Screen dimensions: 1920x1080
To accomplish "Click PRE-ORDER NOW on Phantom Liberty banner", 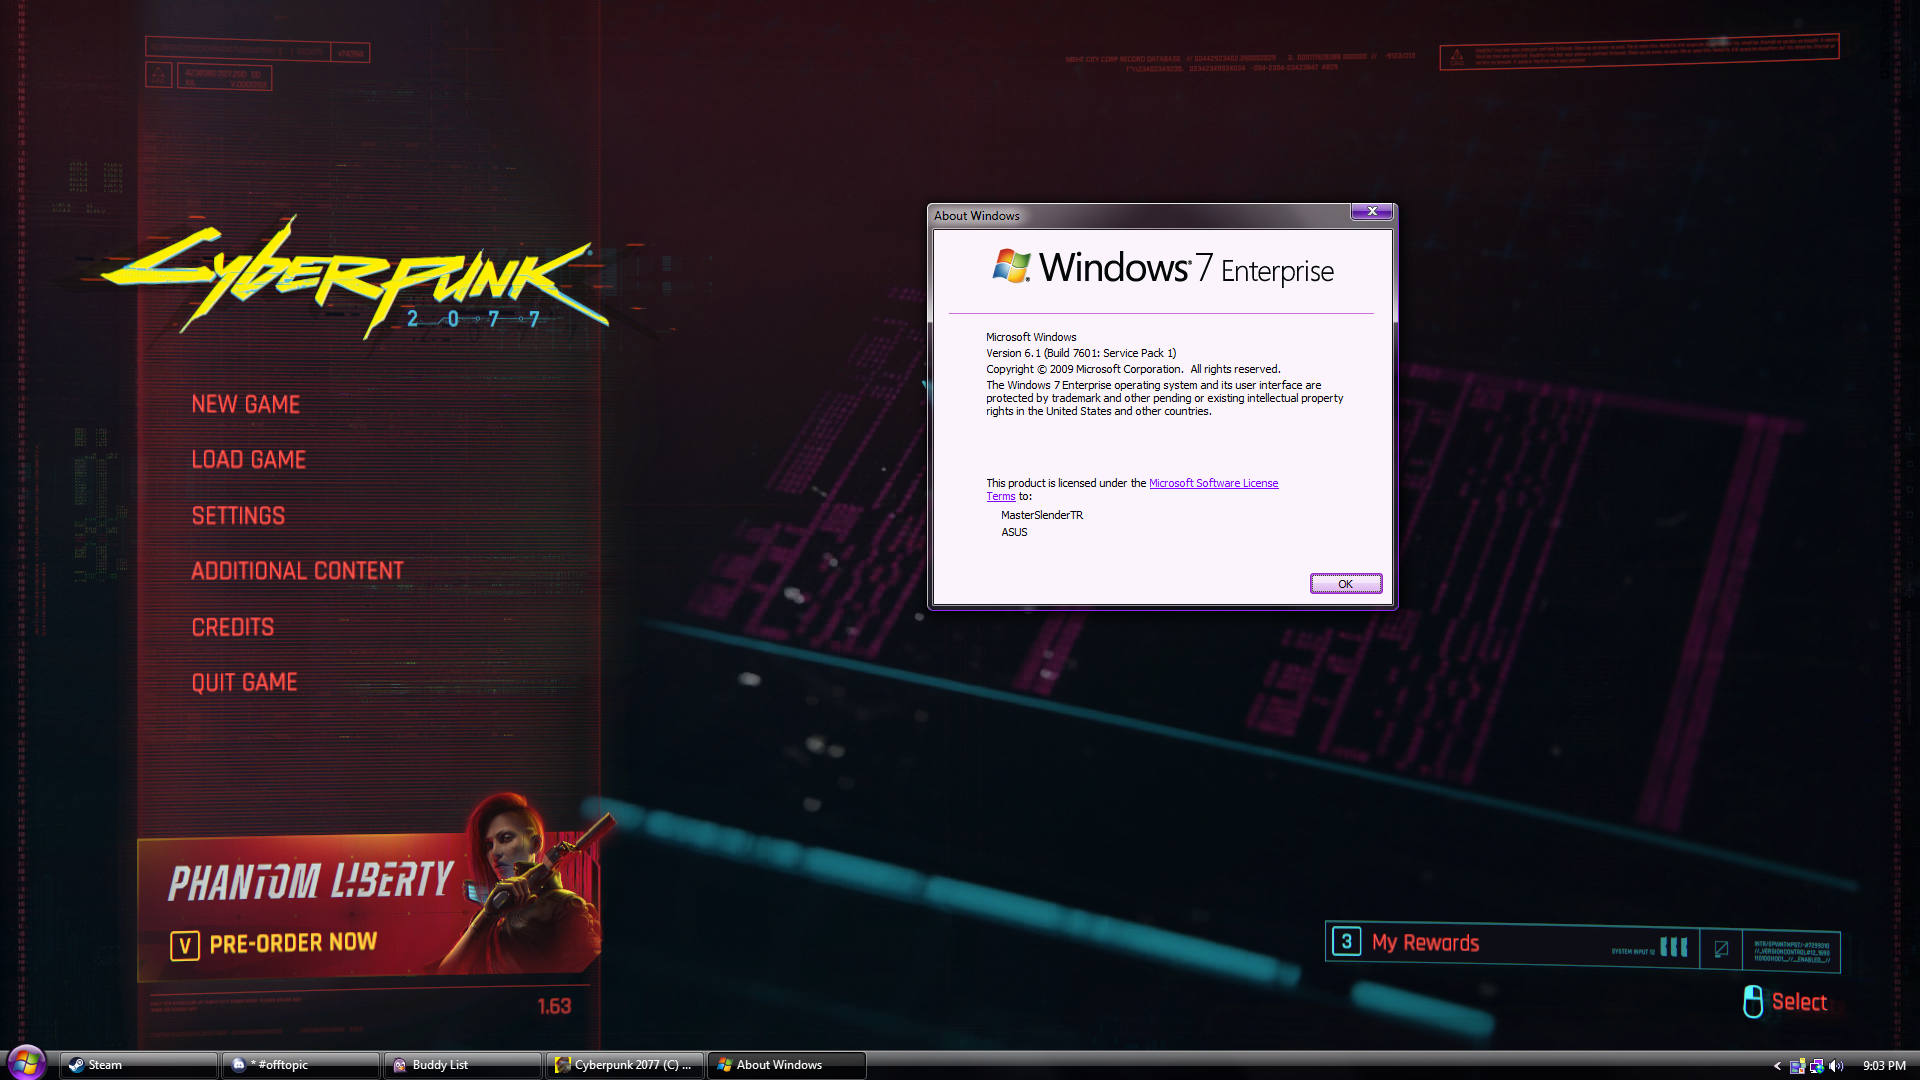I will tap(293, 943).
